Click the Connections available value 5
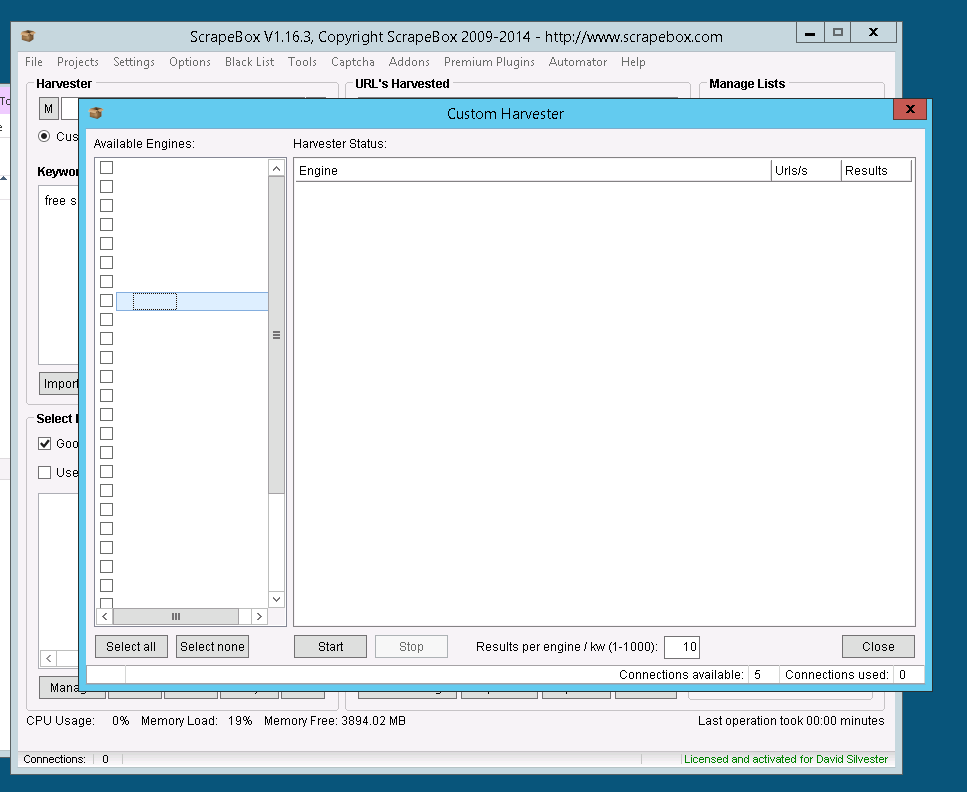967x792 pixels. click(x=758, y=674)
